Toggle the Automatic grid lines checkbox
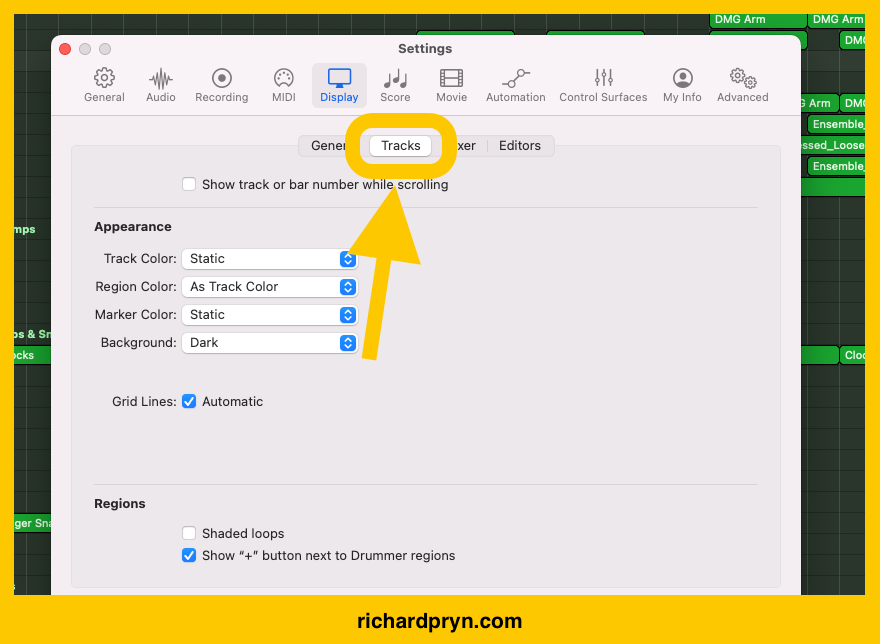 click(189, 401)
